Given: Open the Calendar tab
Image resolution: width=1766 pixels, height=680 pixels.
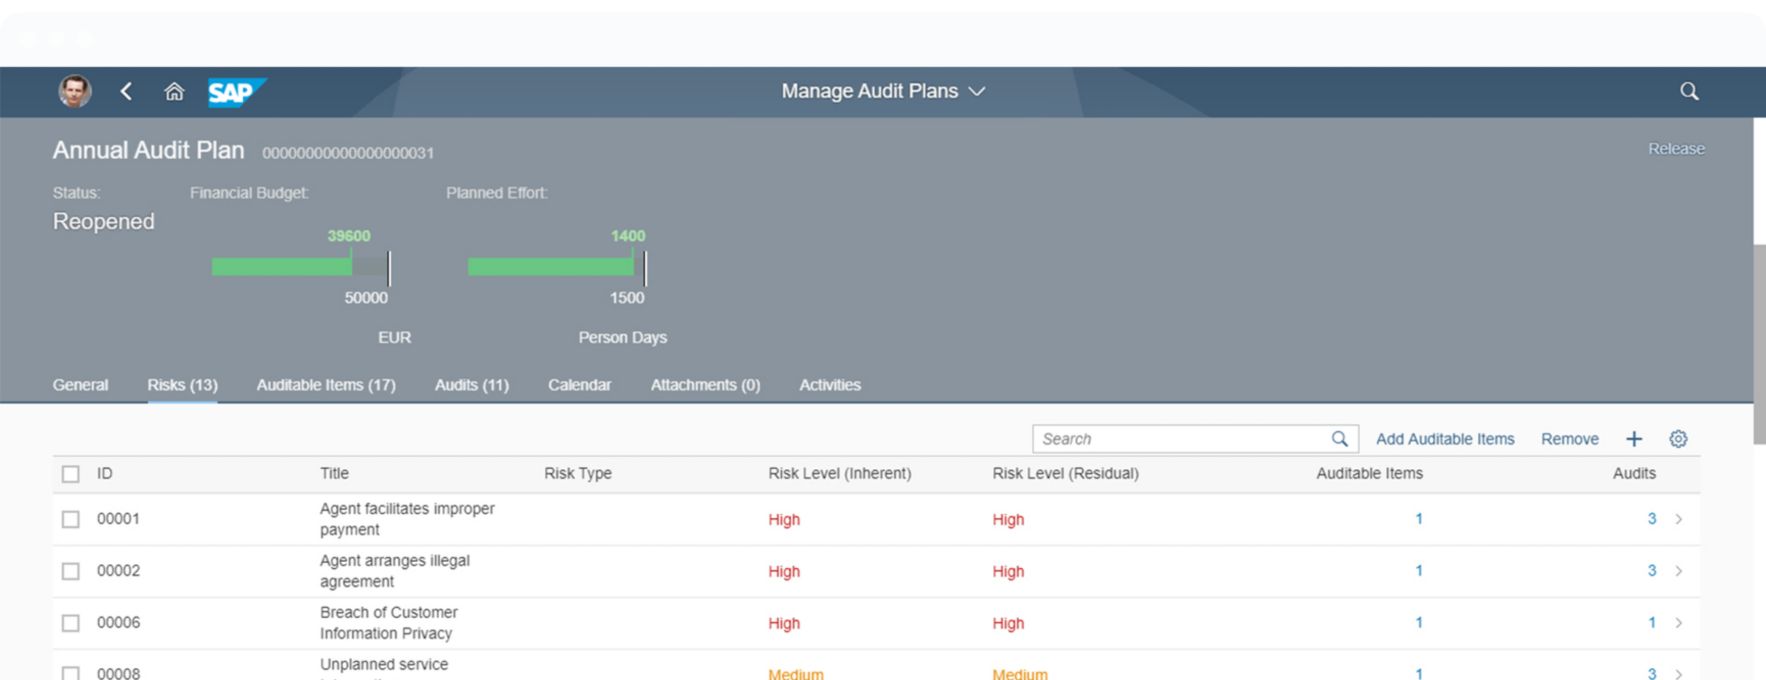Looking at the screenshot, I should (x=579, y=385).
